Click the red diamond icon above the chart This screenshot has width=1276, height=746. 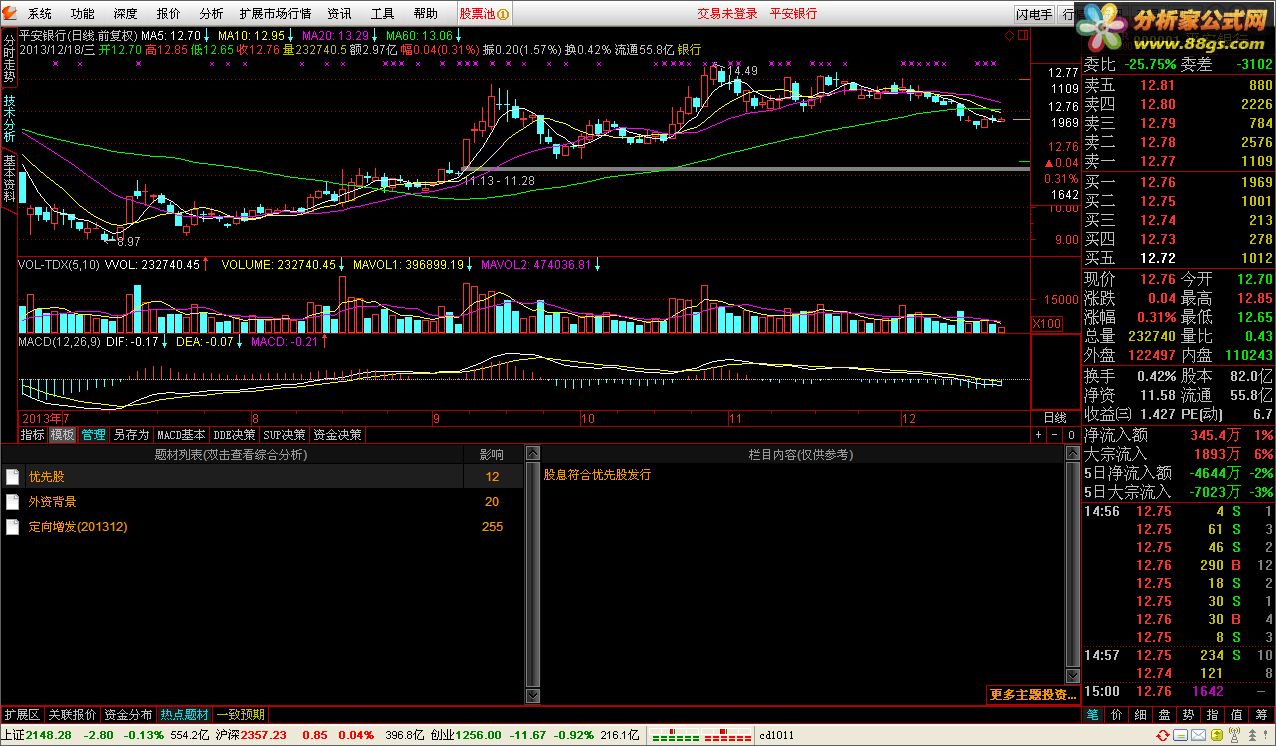[1008, 36]
